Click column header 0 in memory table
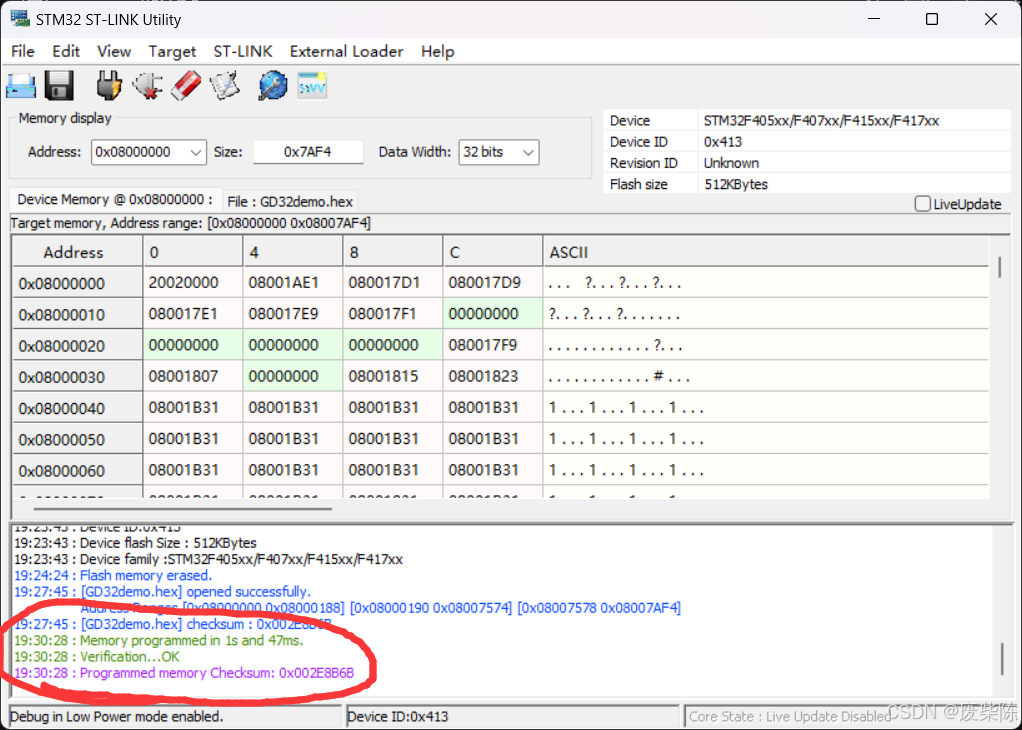Viewport: 1022px width, 730px height. [x=193, y=252]
